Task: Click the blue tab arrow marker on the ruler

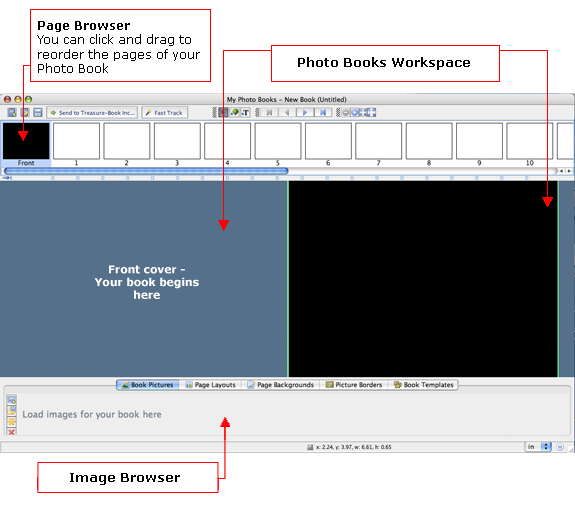Action: [7, 178]
